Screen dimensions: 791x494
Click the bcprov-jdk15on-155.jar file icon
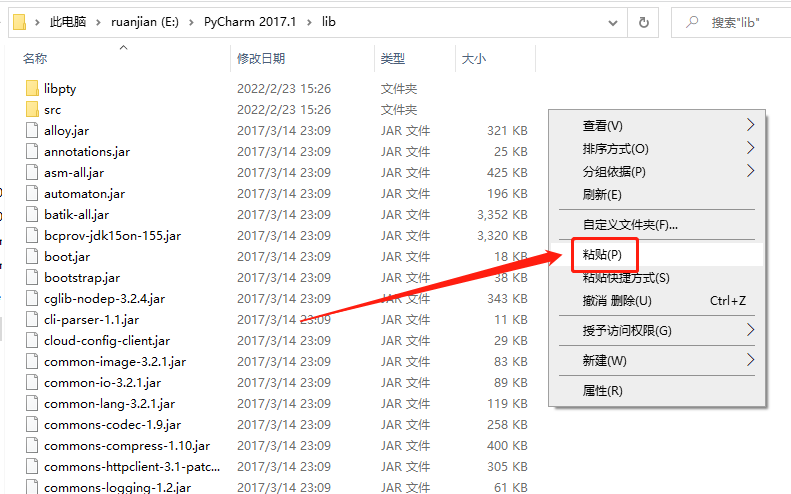[x=32, y=236]
